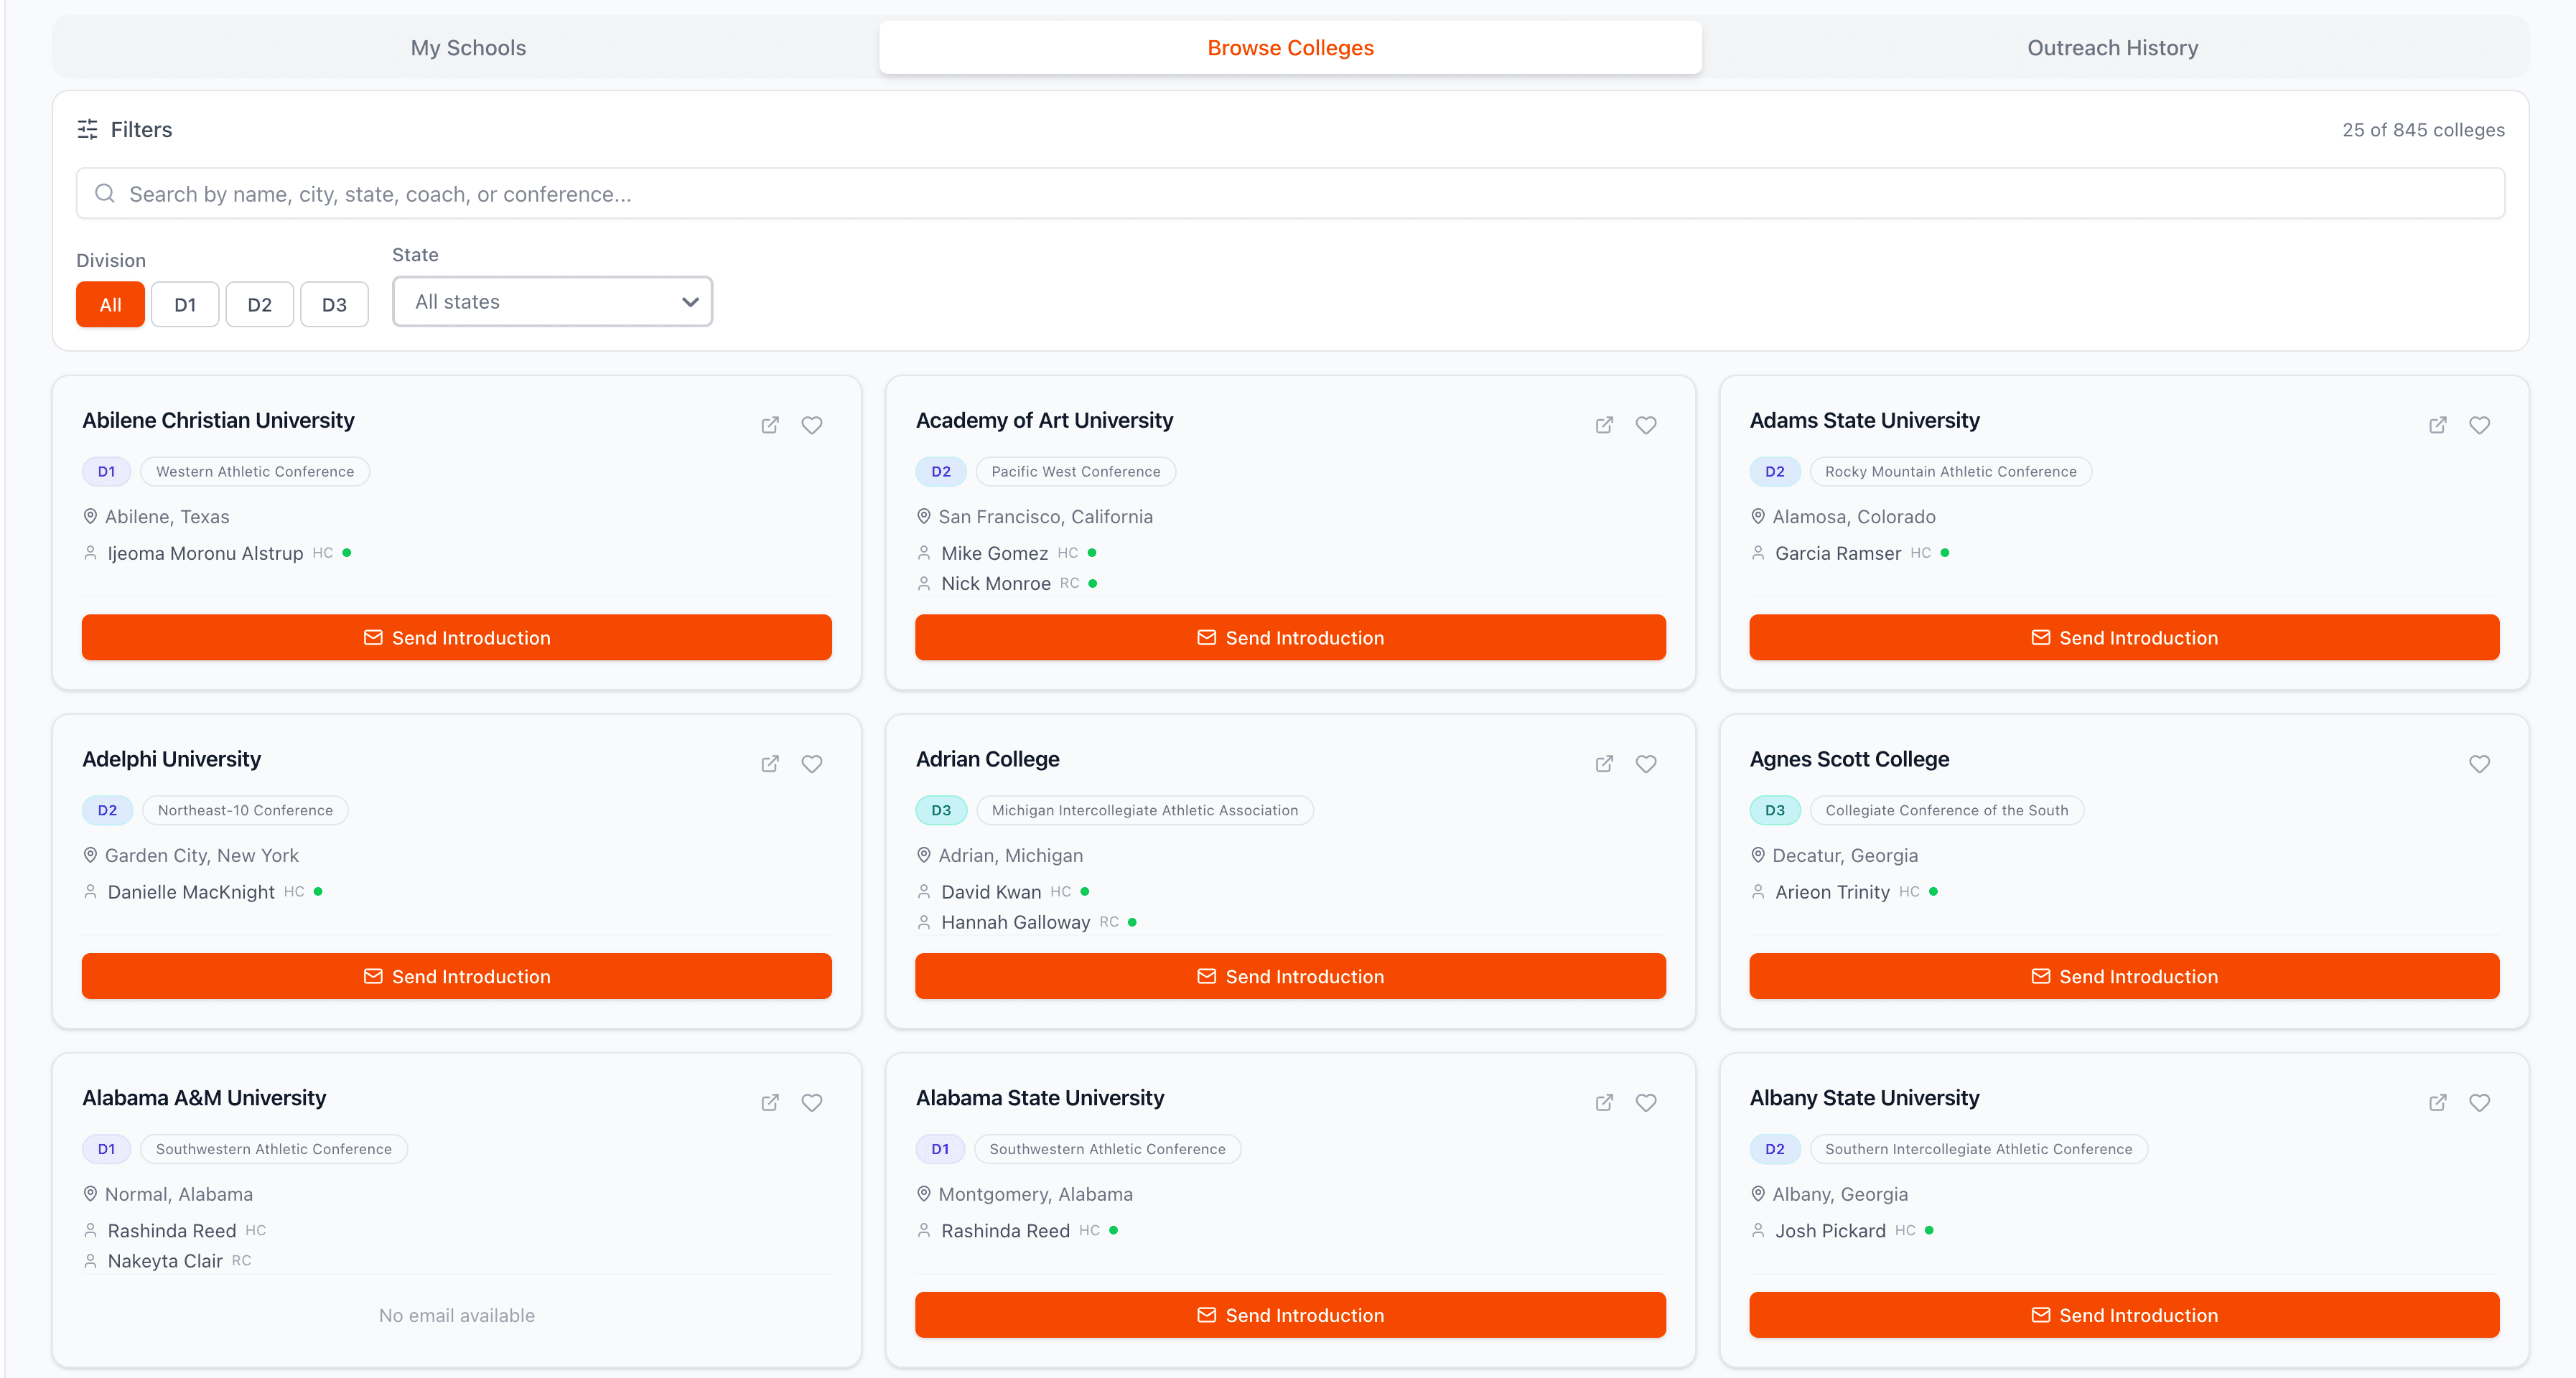
Task: Select the All division filter
Action: (110, 305)
